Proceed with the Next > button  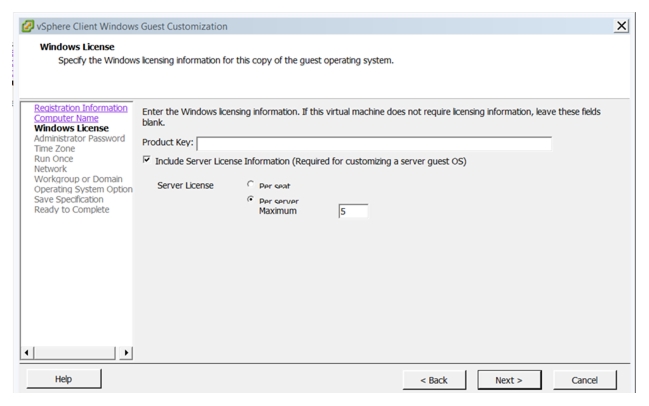pos(509,380)
